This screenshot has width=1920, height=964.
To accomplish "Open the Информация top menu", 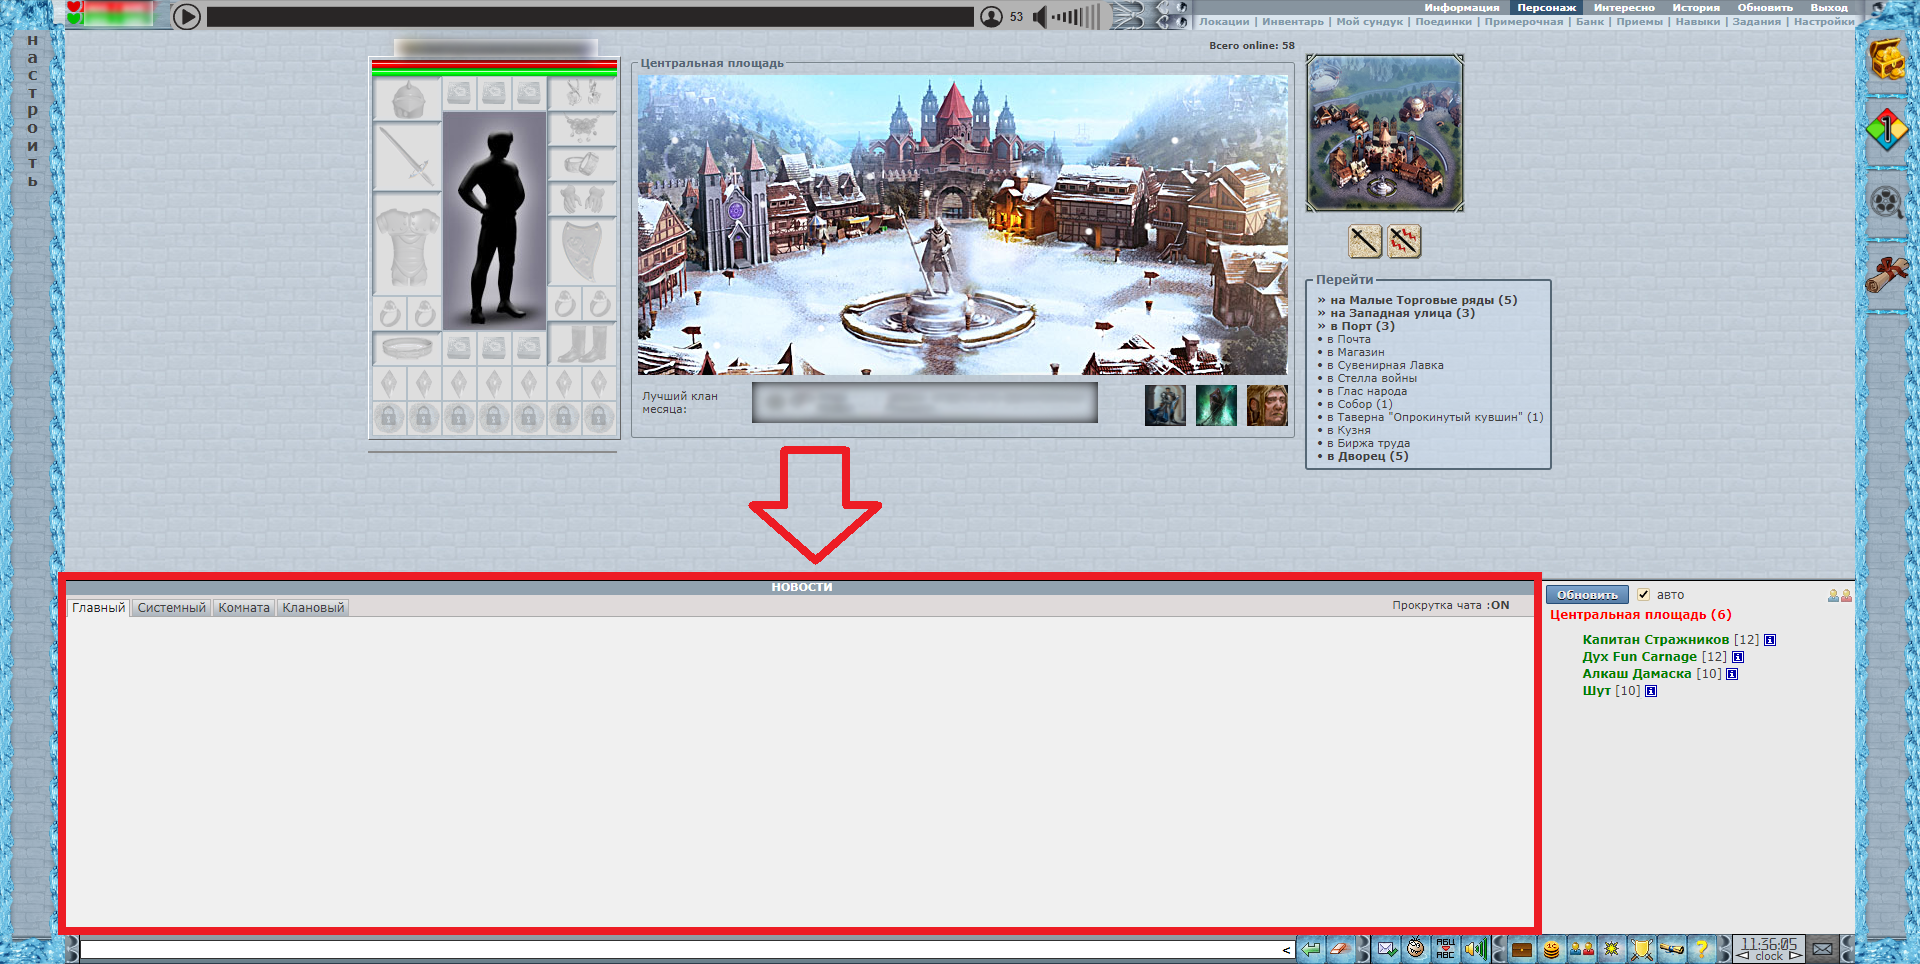I will pos(1461,7).
